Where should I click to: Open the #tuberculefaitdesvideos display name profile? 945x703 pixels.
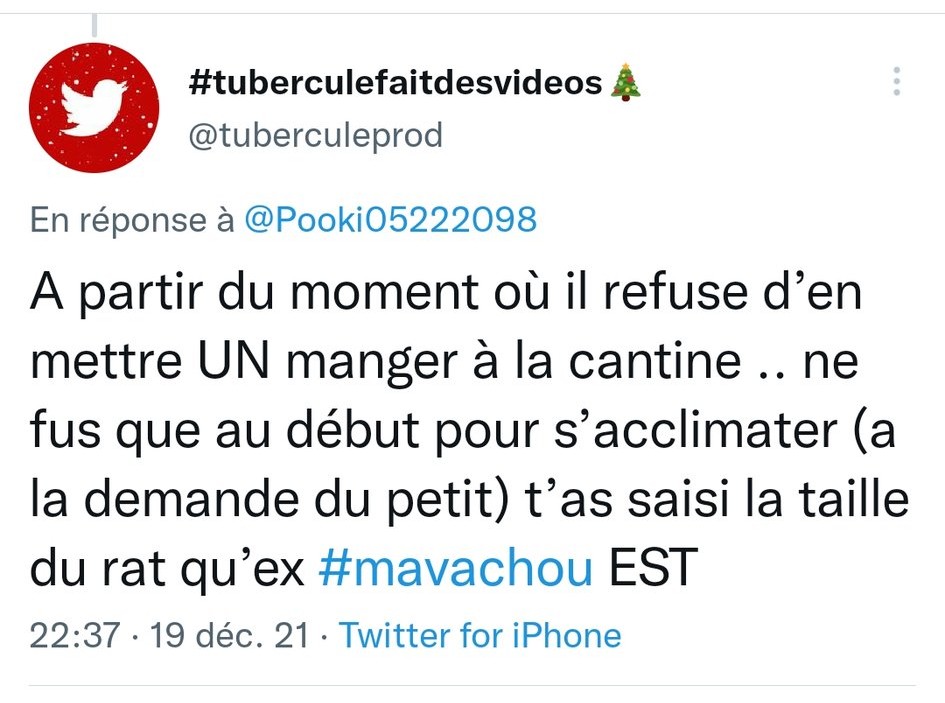pos(395,82)
